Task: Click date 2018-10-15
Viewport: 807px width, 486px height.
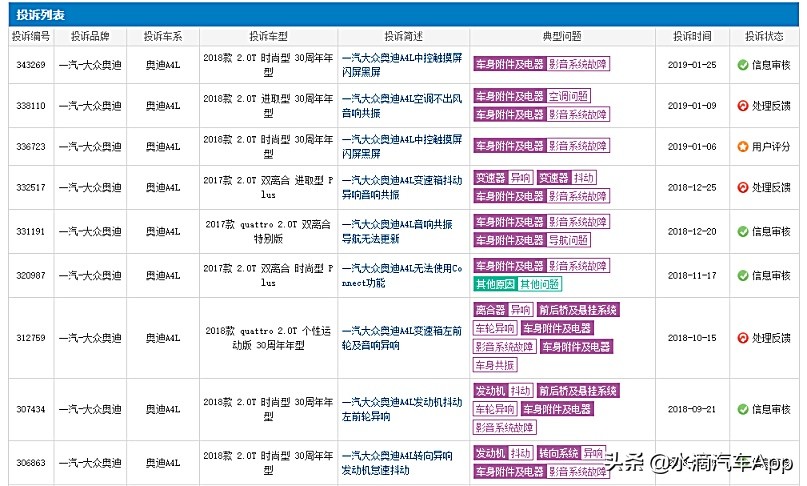Action: coord(692,338)
